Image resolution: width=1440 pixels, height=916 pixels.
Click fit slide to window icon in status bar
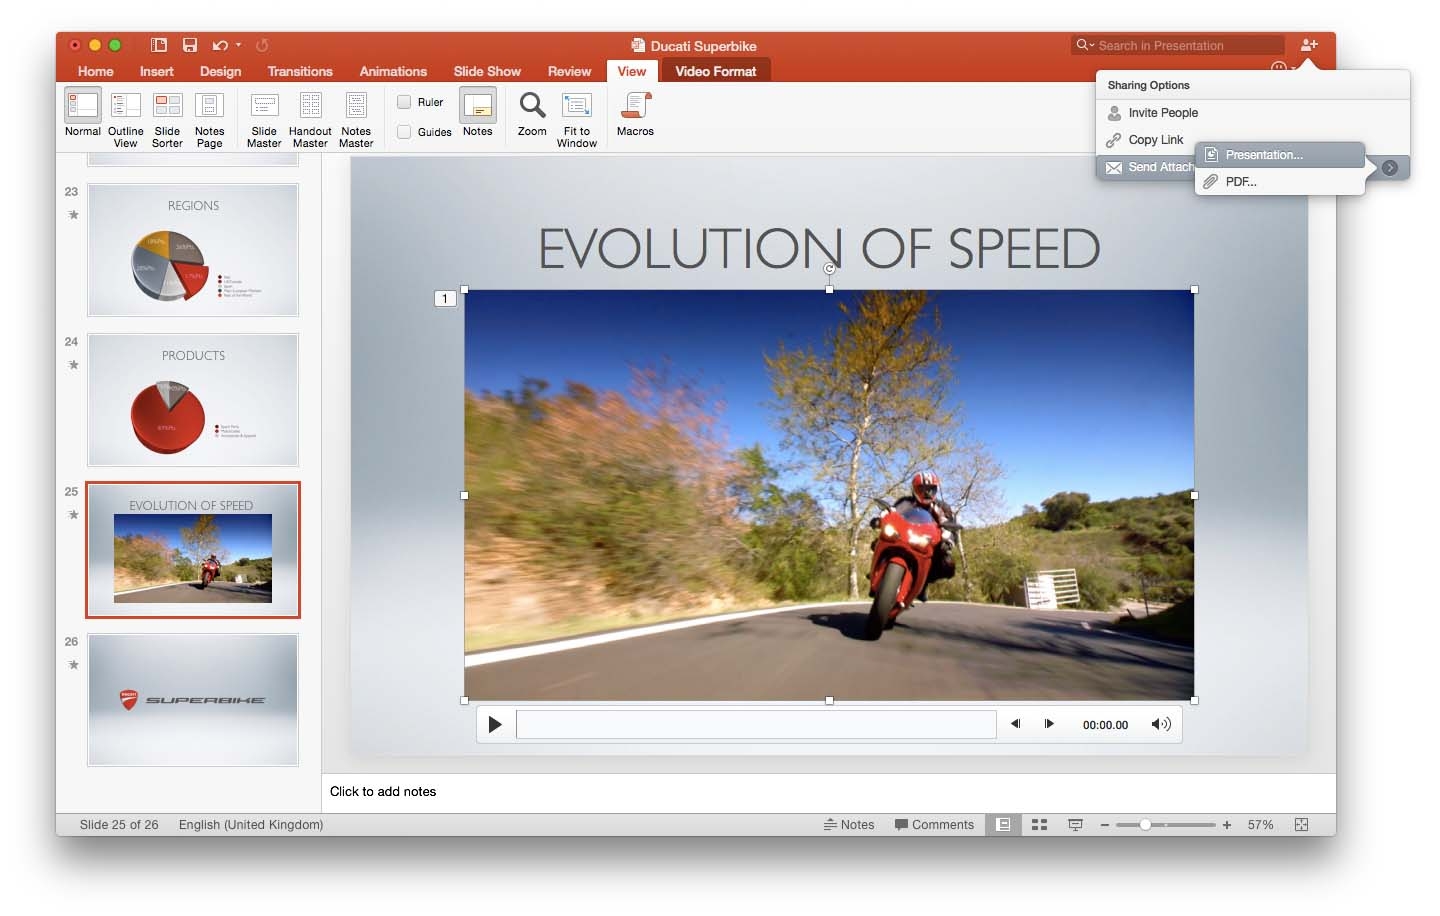point(1301,825)
